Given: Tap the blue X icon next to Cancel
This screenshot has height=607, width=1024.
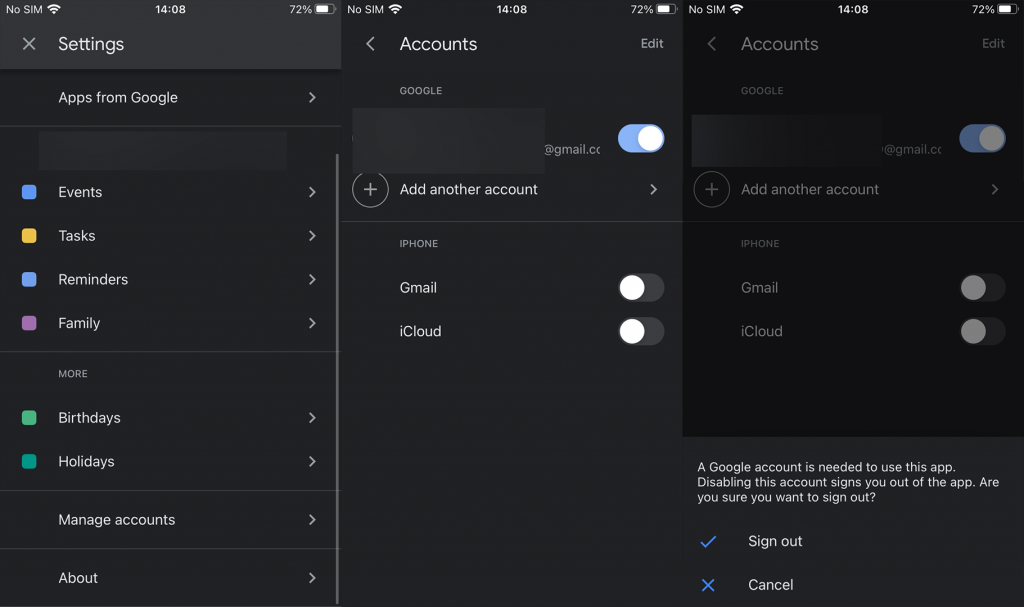Looking at the screenshot, I should tap(708, 585).
